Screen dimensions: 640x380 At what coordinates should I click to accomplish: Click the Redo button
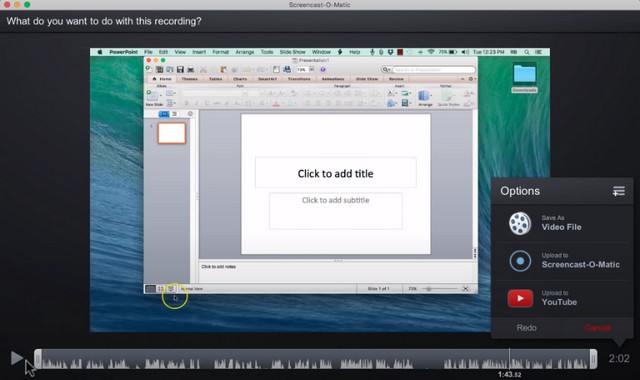coord(526,328)
